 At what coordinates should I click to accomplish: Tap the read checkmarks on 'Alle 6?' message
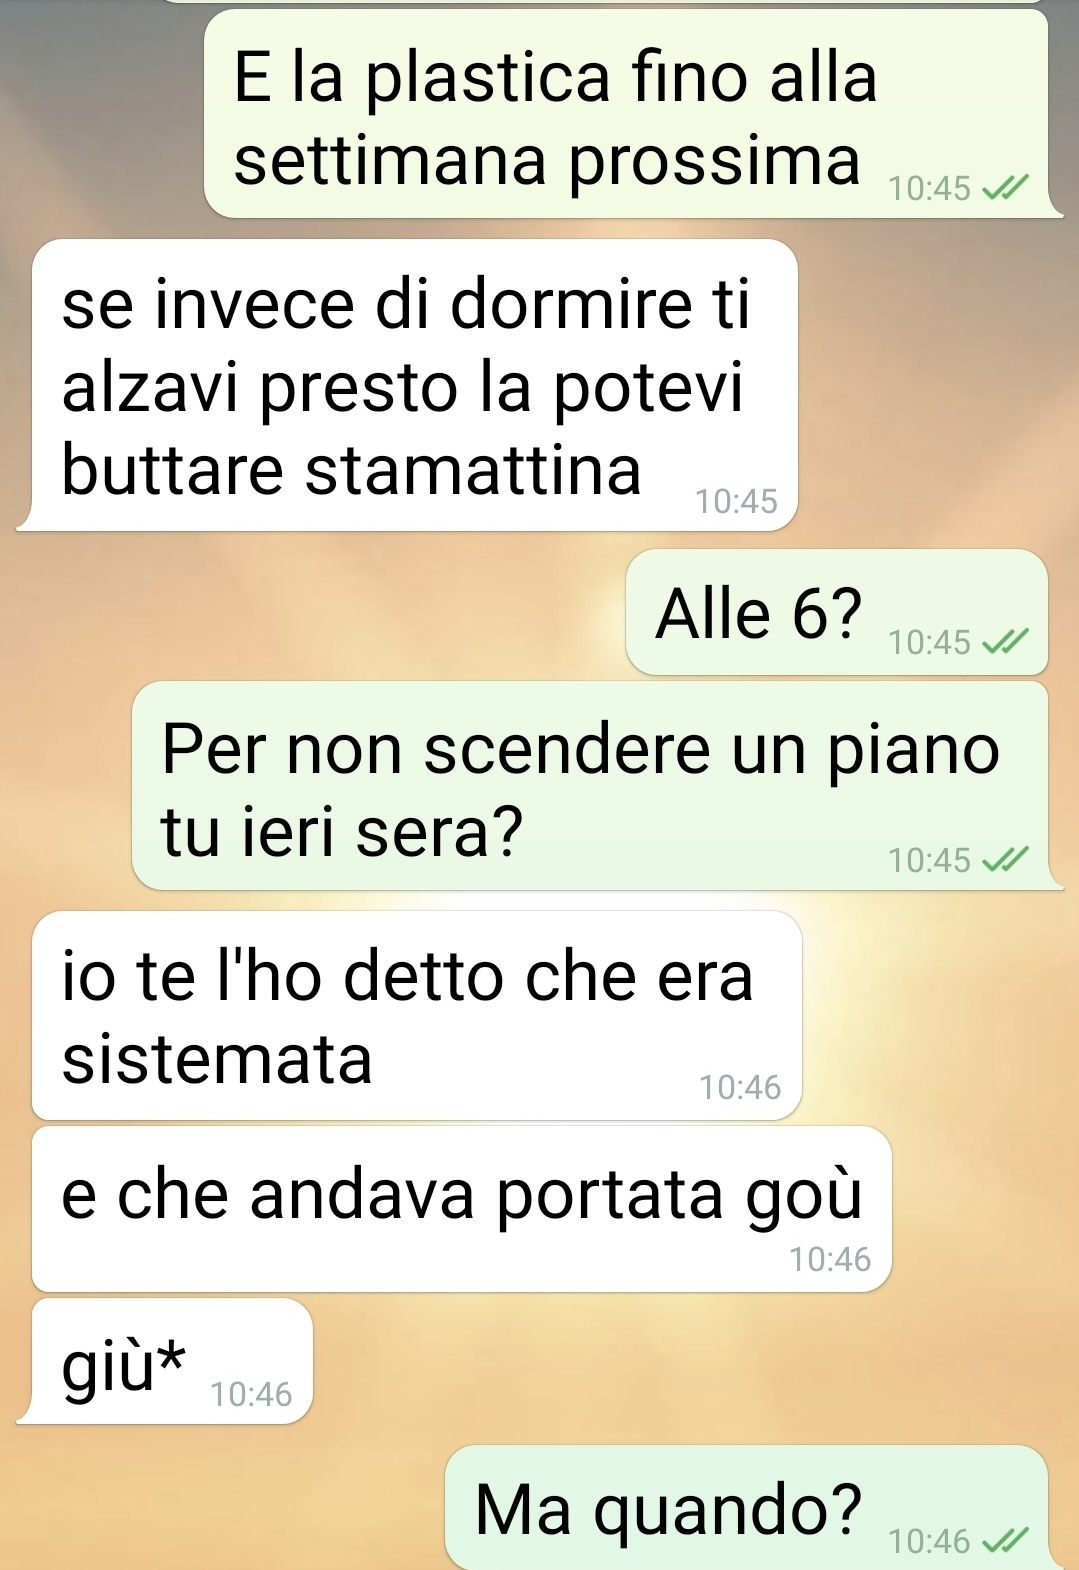click(1004, 642)
